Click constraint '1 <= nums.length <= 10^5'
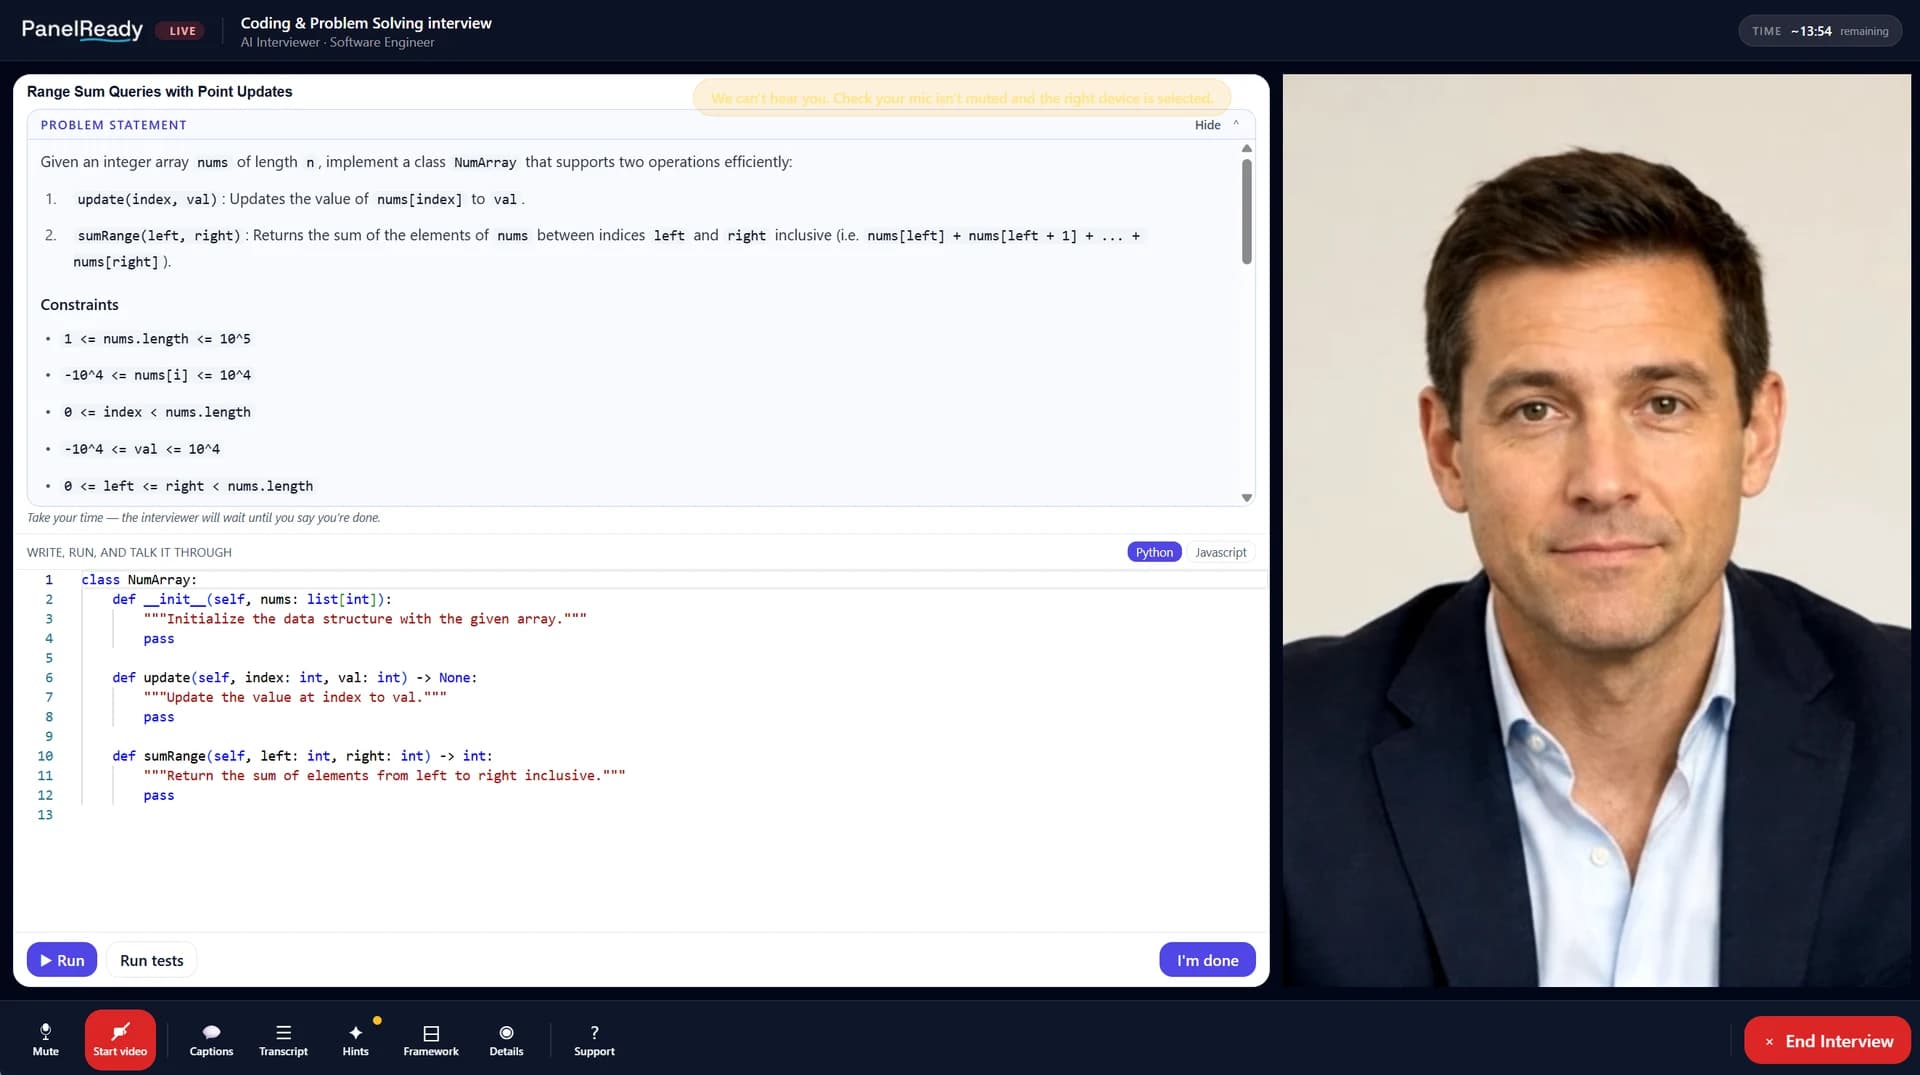This screenshot has width=1920, height=1075. pyautogui.click(x=157, y=339)
